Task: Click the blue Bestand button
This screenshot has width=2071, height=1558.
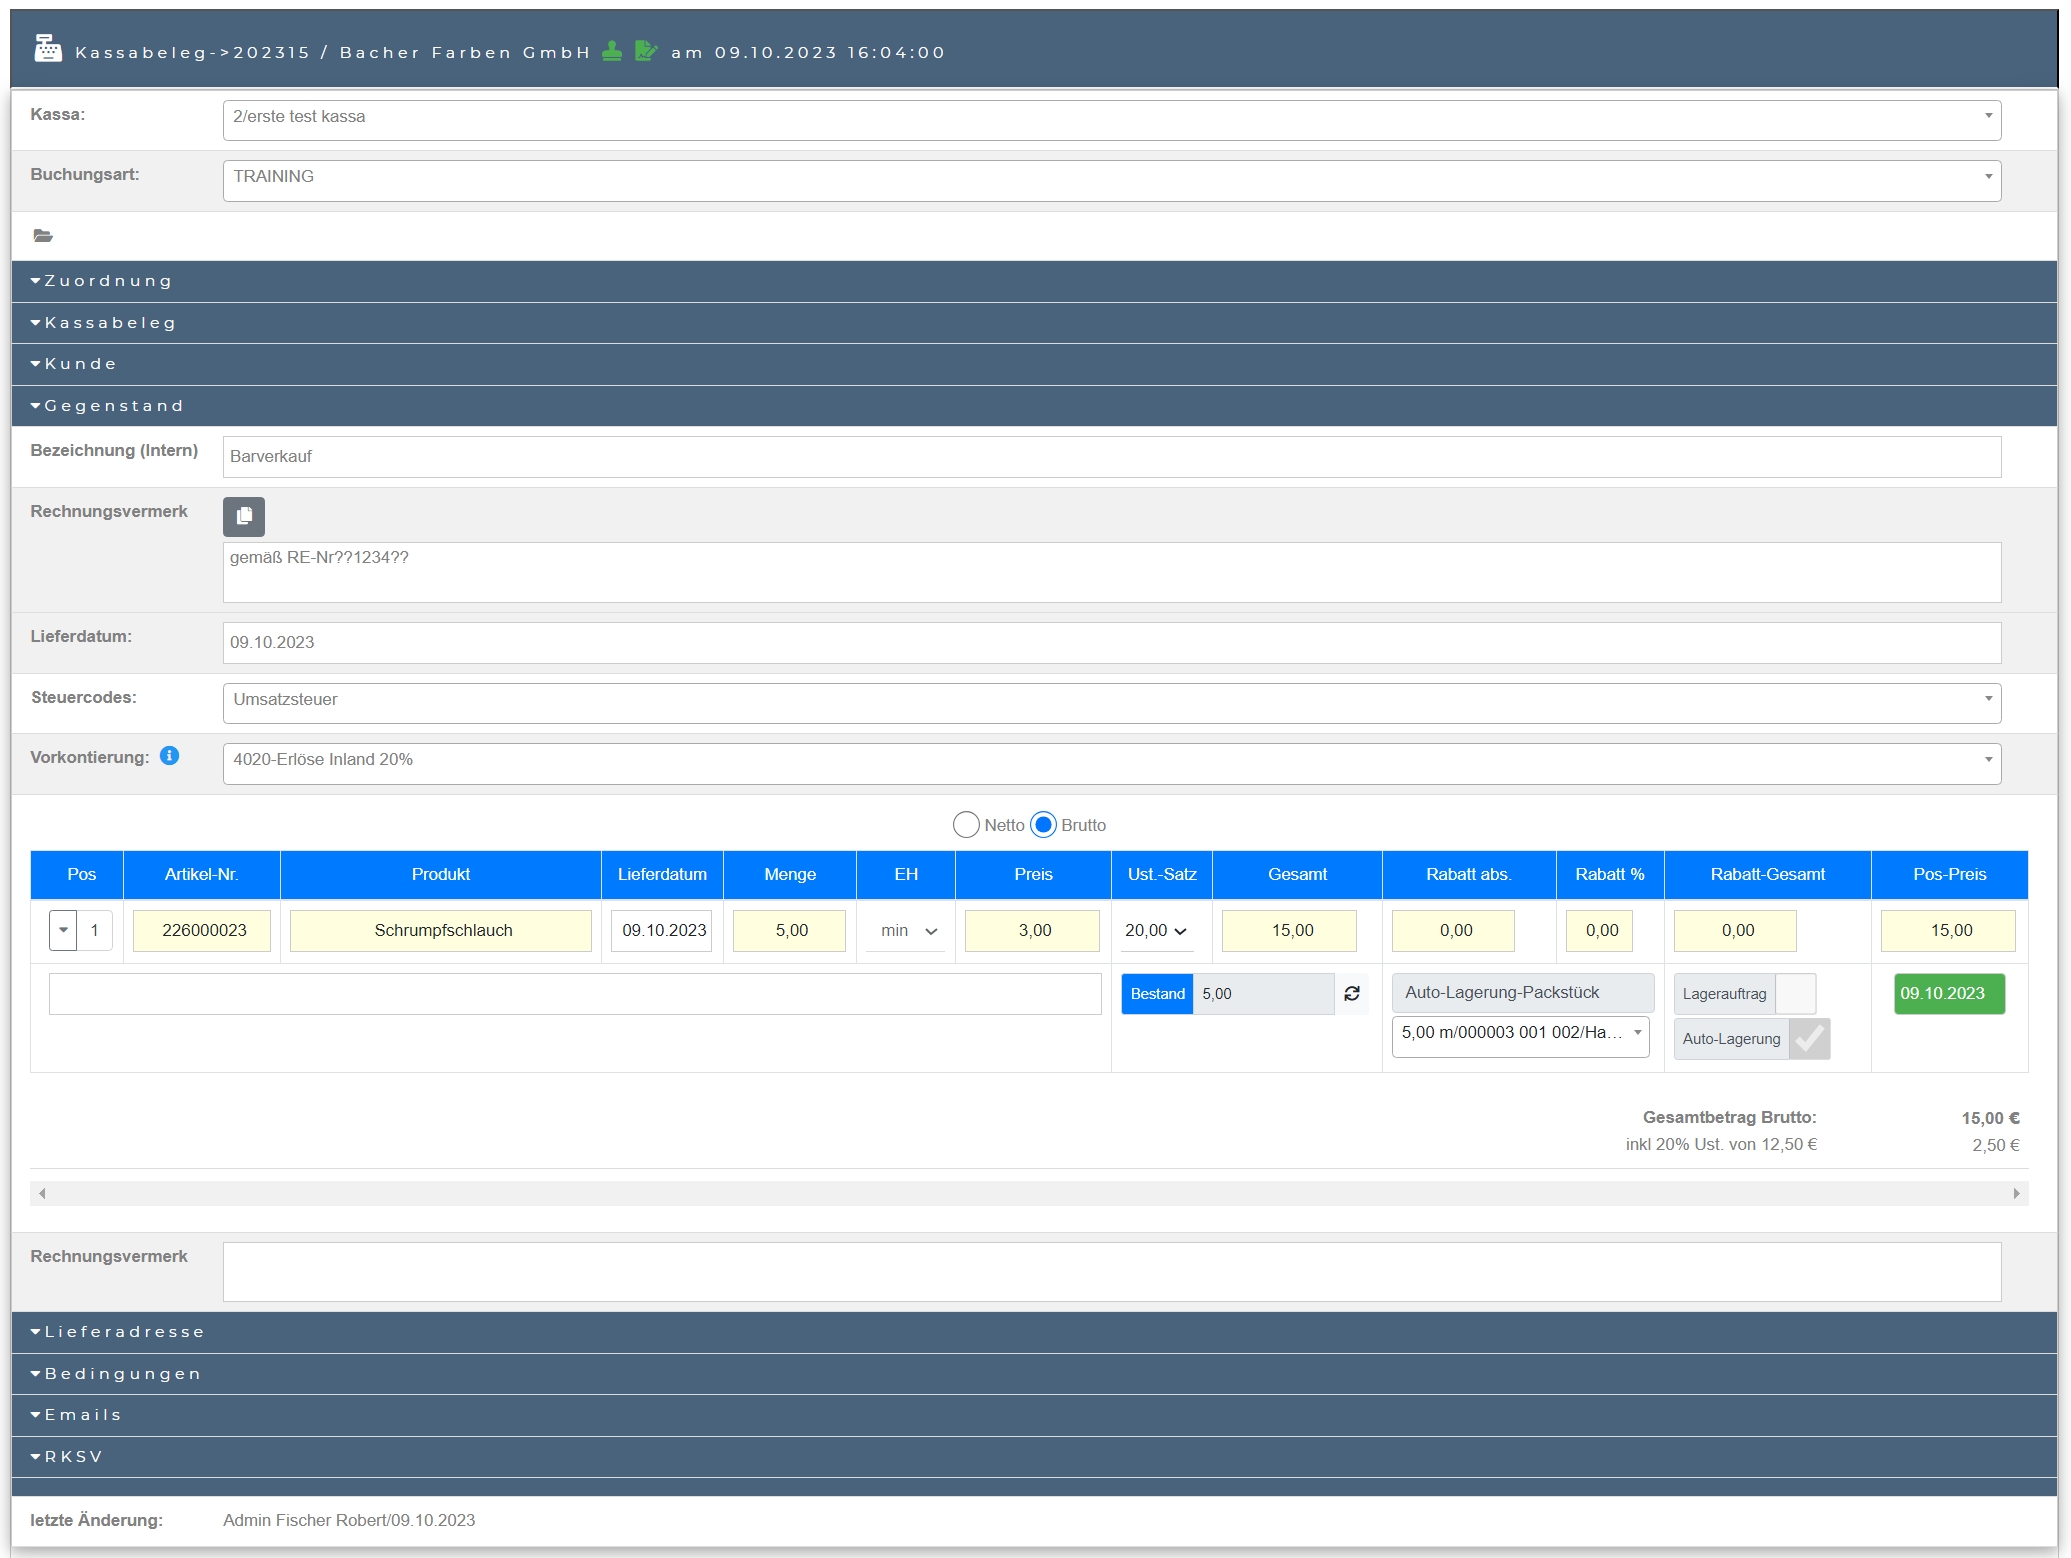Action: pos(1157,994)
